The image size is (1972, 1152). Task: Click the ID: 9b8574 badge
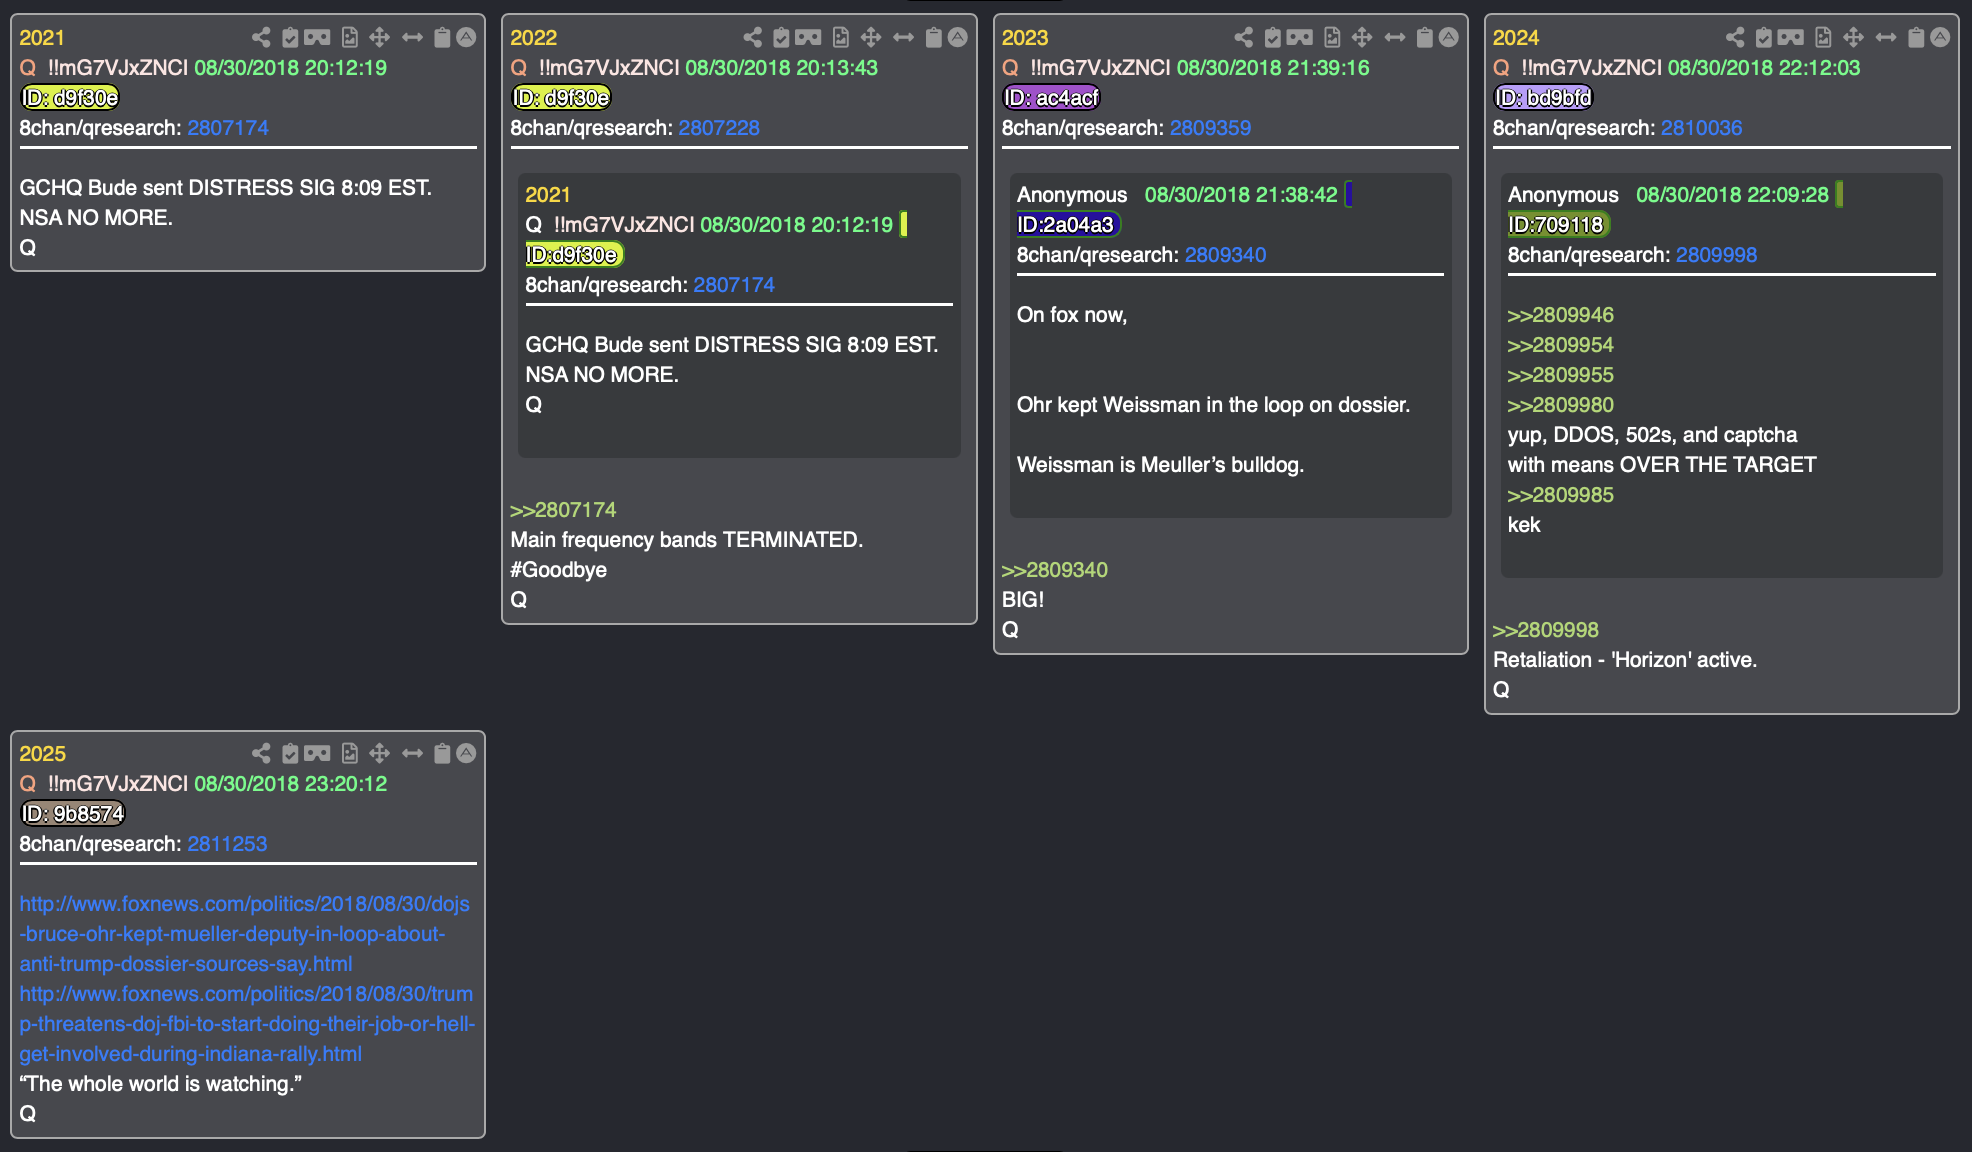[x=73, y=814]
